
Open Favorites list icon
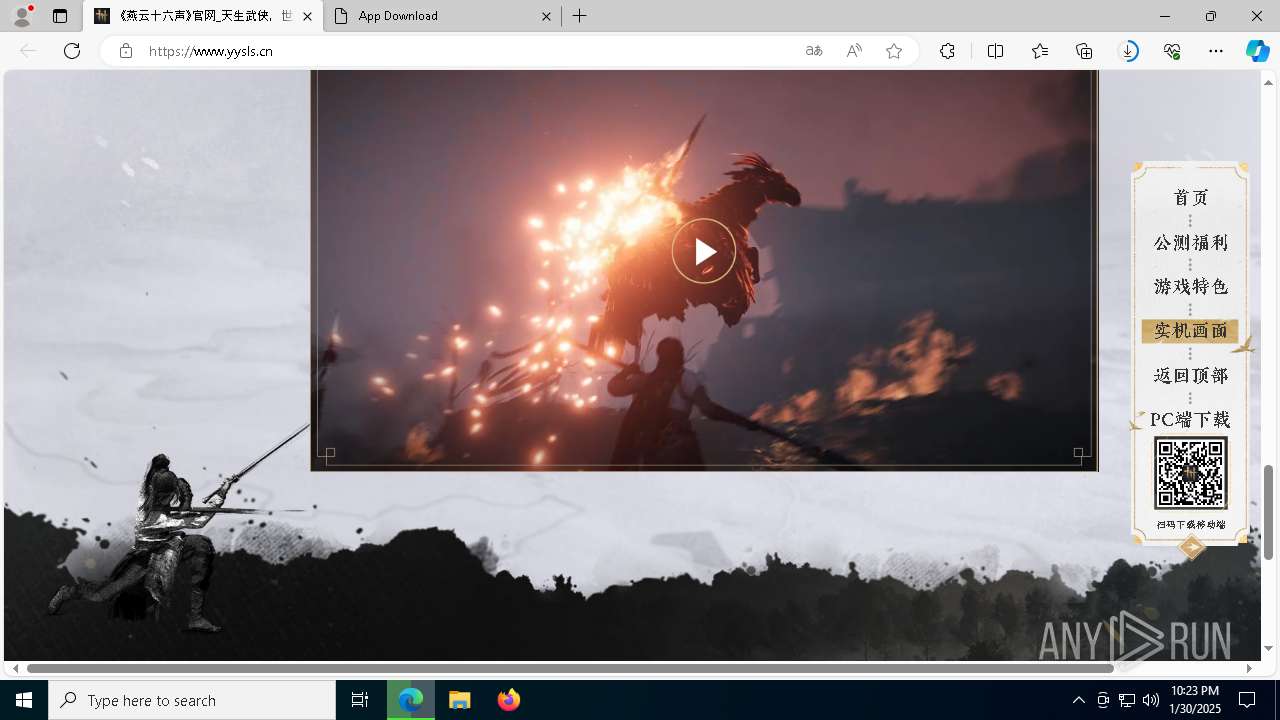tap(1040, 51)
